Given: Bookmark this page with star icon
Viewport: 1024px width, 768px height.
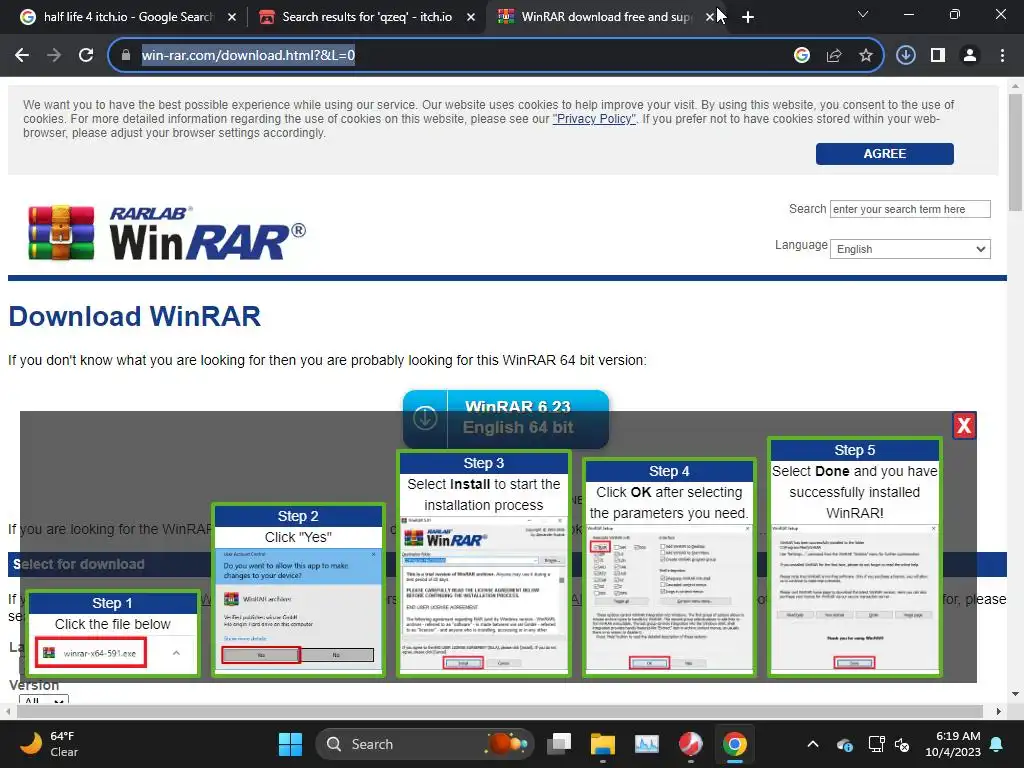Looking at the screenshot, I should (866, 56).
